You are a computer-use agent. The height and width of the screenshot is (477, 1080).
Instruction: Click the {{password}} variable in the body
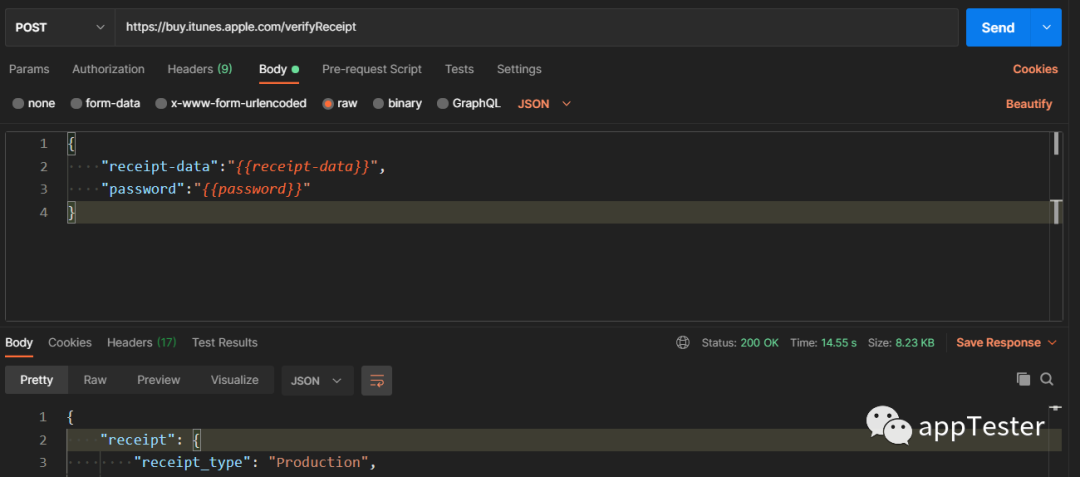click(x=253, y=189)
